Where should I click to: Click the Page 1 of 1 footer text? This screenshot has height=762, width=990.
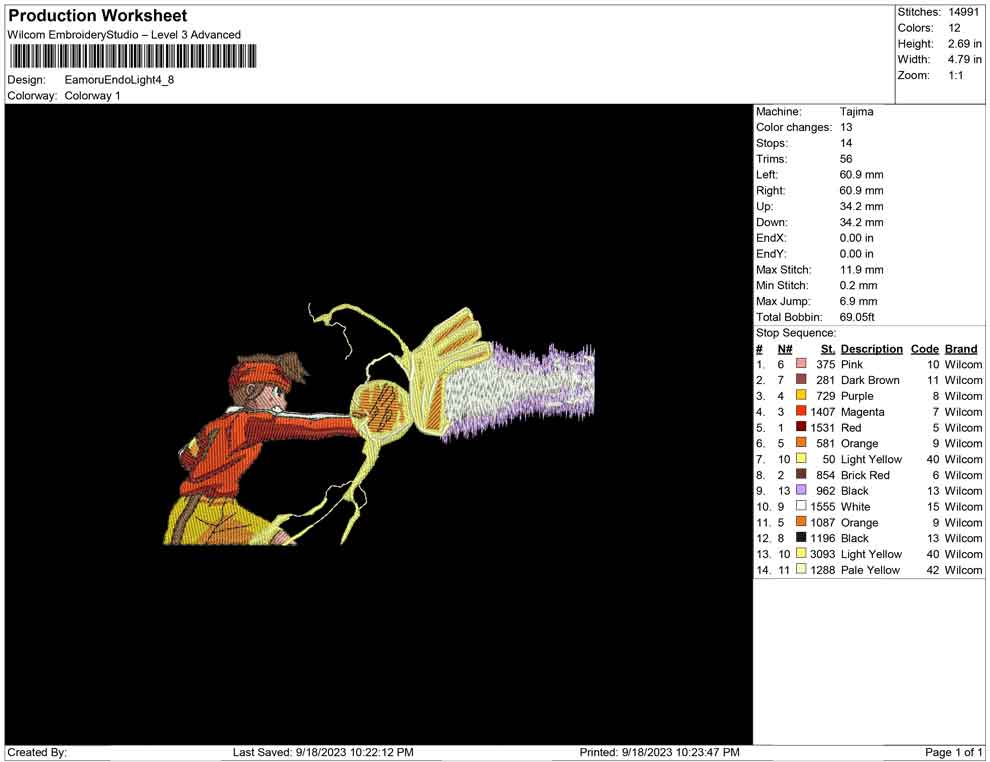954,752
